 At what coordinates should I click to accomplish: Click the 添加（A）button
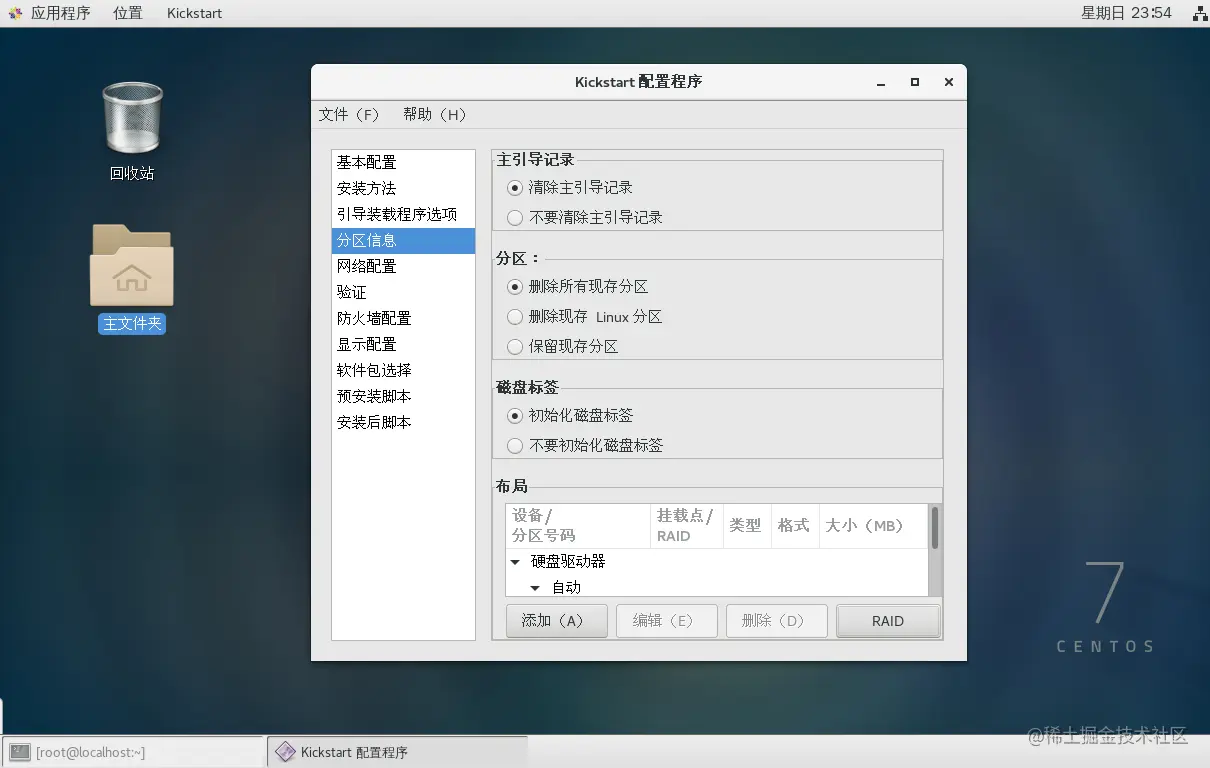pyautogui.click(x=557, y=621)
